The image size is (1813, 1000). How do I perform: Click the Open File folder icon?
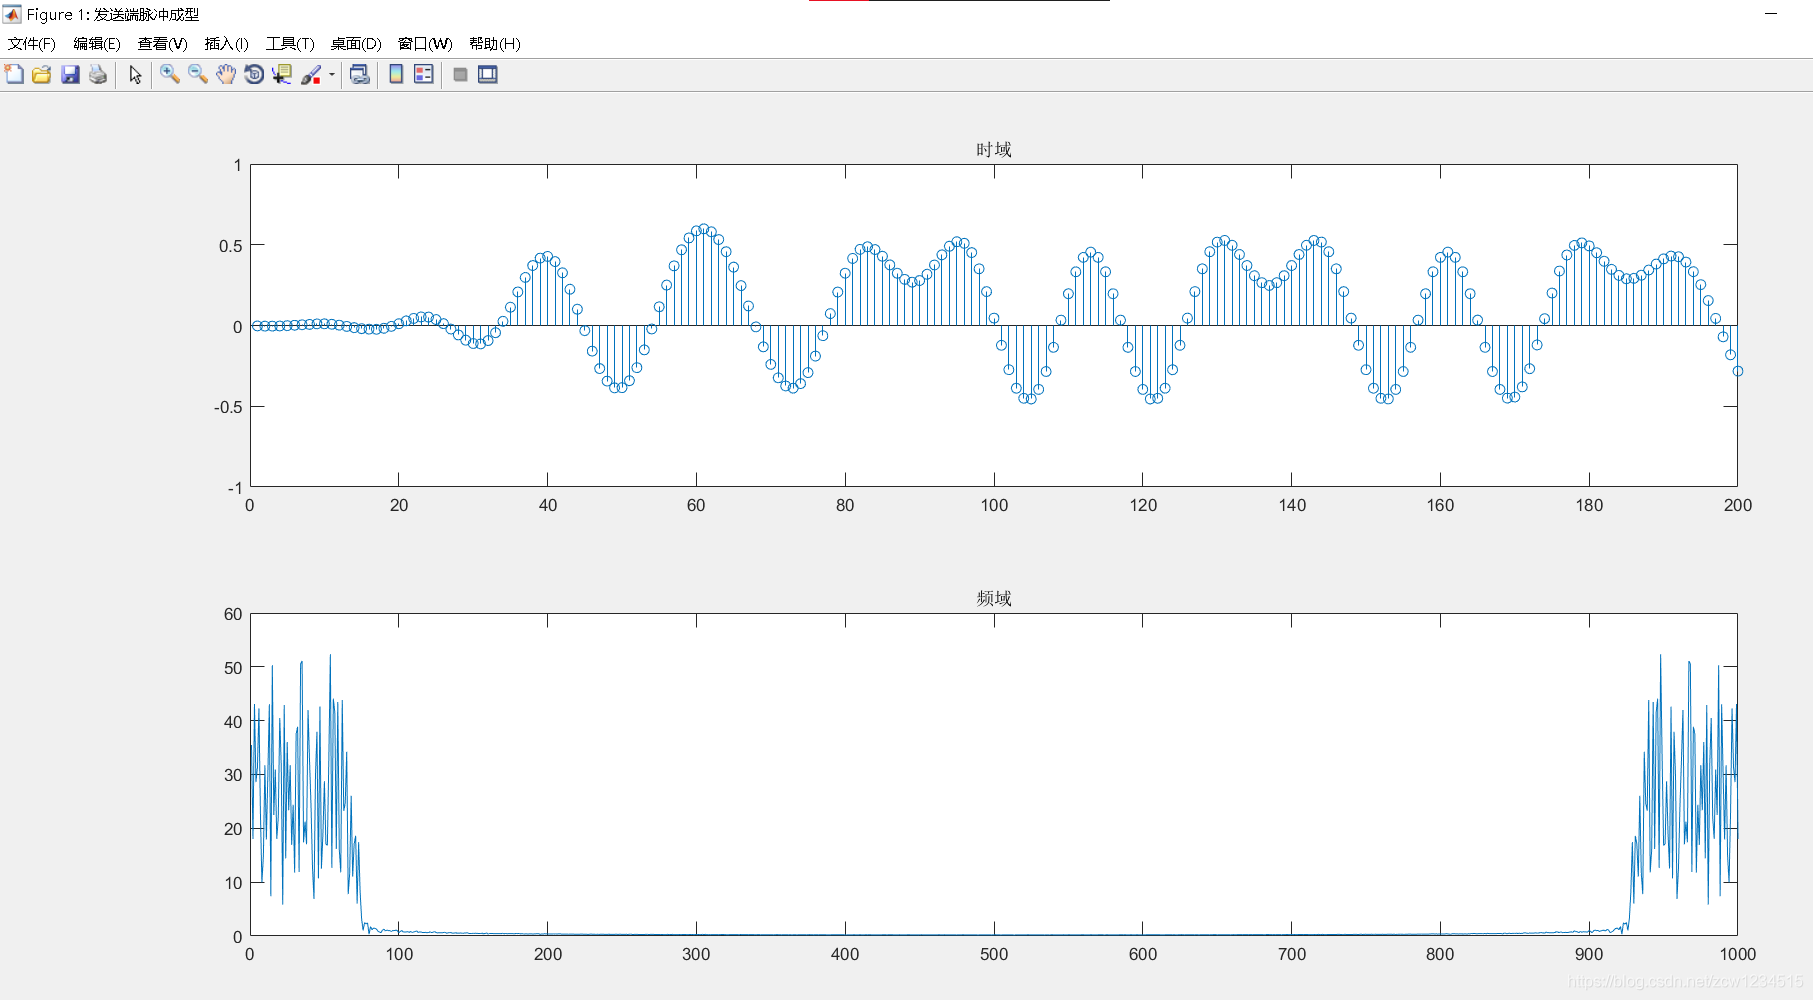pos(42,74)
